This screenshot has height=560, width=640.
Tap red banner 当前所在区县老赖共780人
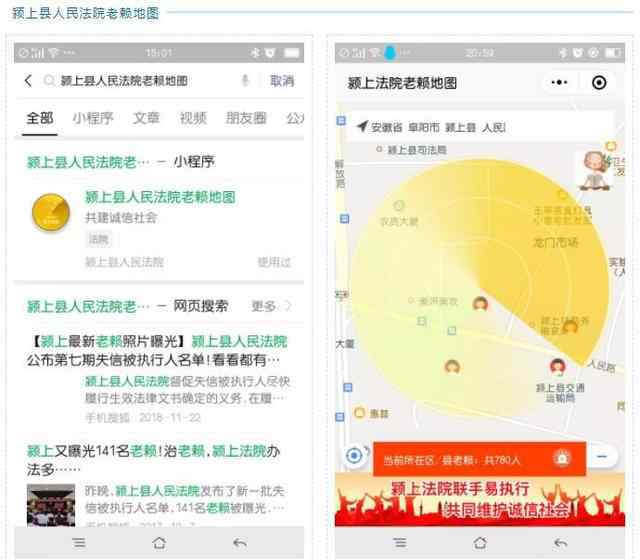480,459
